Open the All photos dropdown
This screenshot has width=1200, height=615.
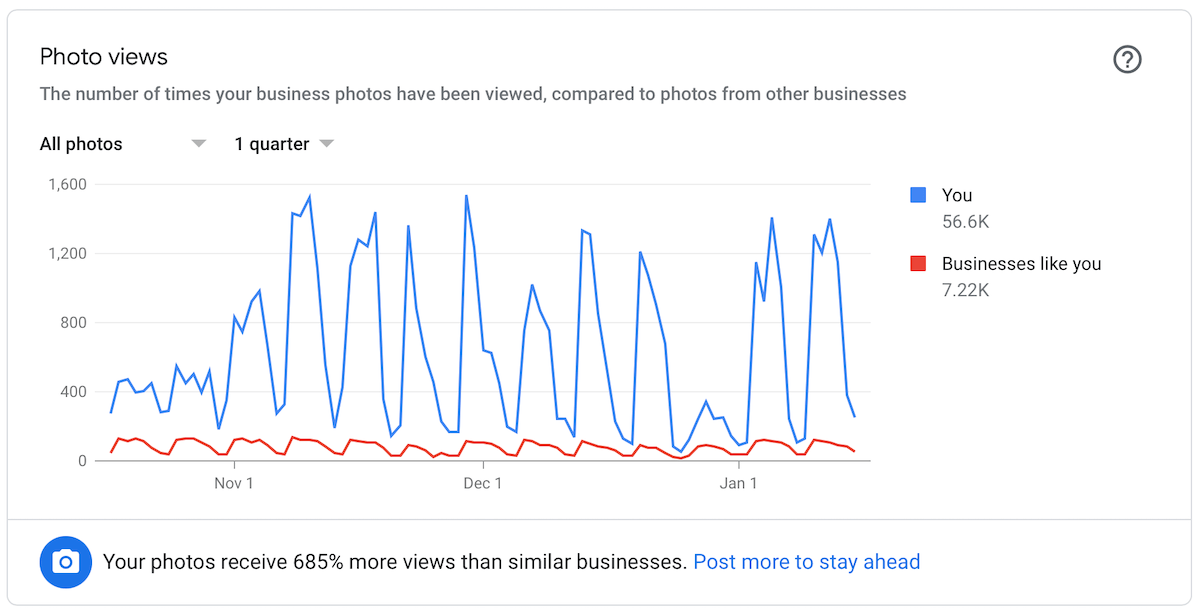[122, 144]
